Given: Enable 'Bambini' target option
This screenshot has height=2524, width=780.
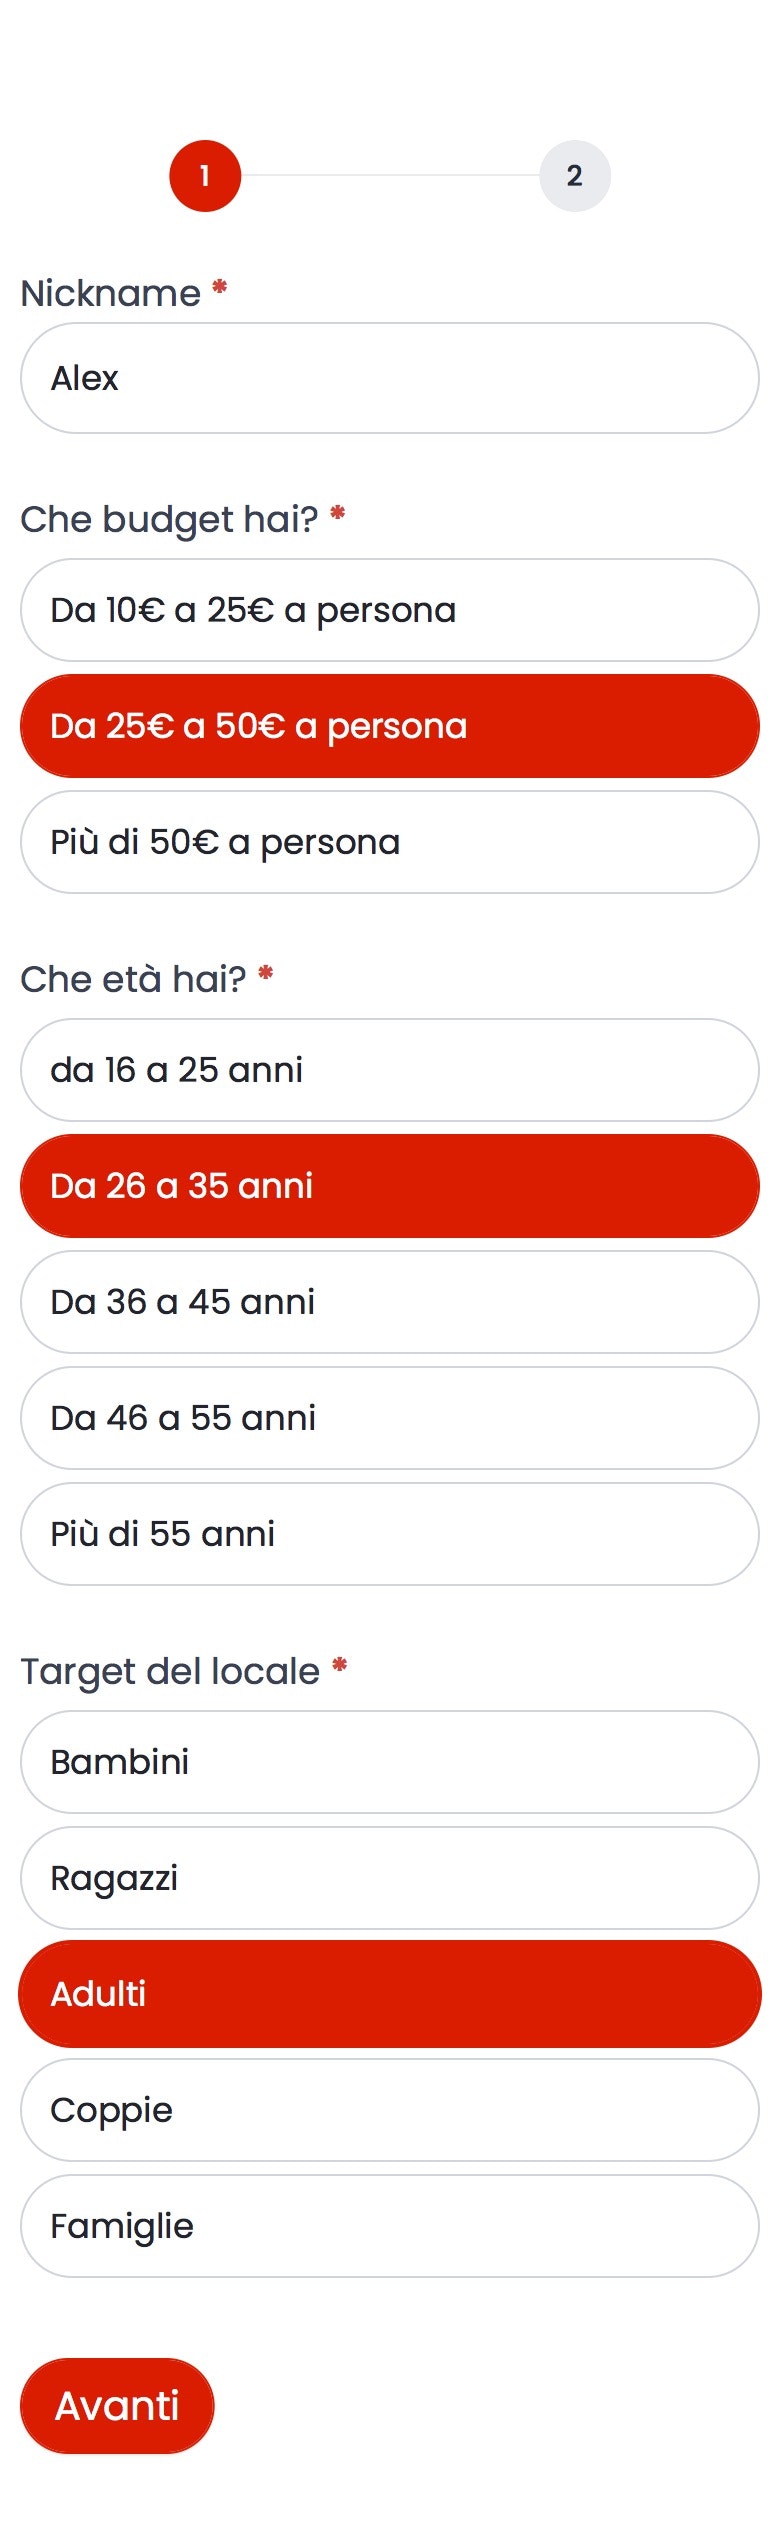Looking at the screenshot, I should (x=390, y=1761).
